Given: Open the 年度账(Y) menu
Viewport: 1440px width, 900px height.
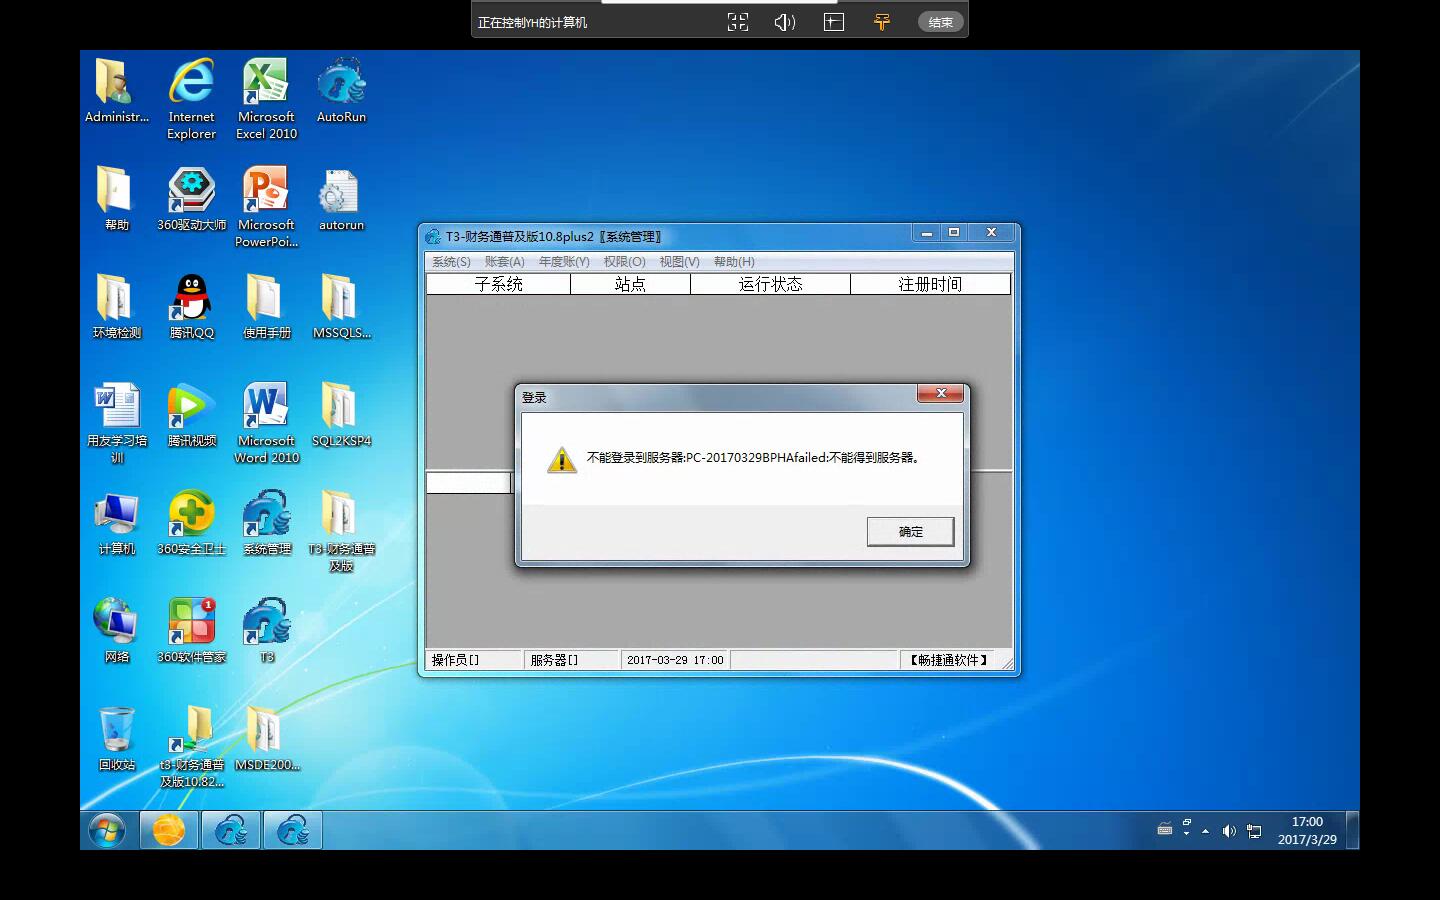Looking at the screenshot, I should pyautogui.click(x=564, y=262).
